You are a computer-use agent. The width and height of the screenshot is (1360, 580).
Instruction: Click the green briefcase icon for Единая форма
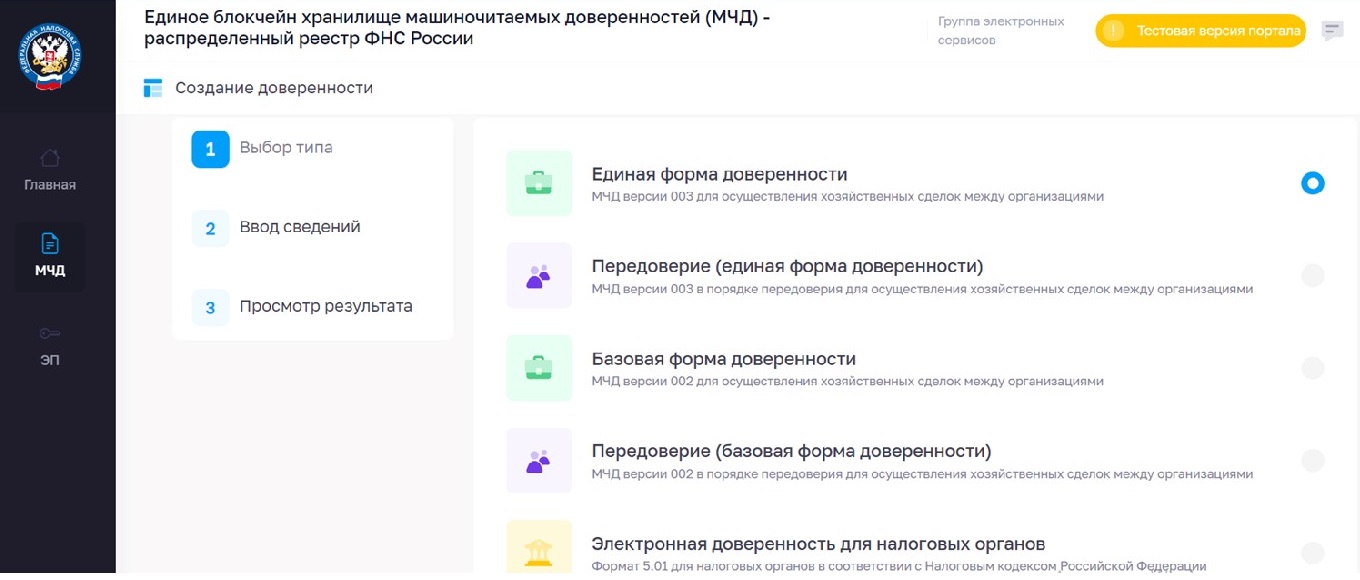tap(539, 183)
